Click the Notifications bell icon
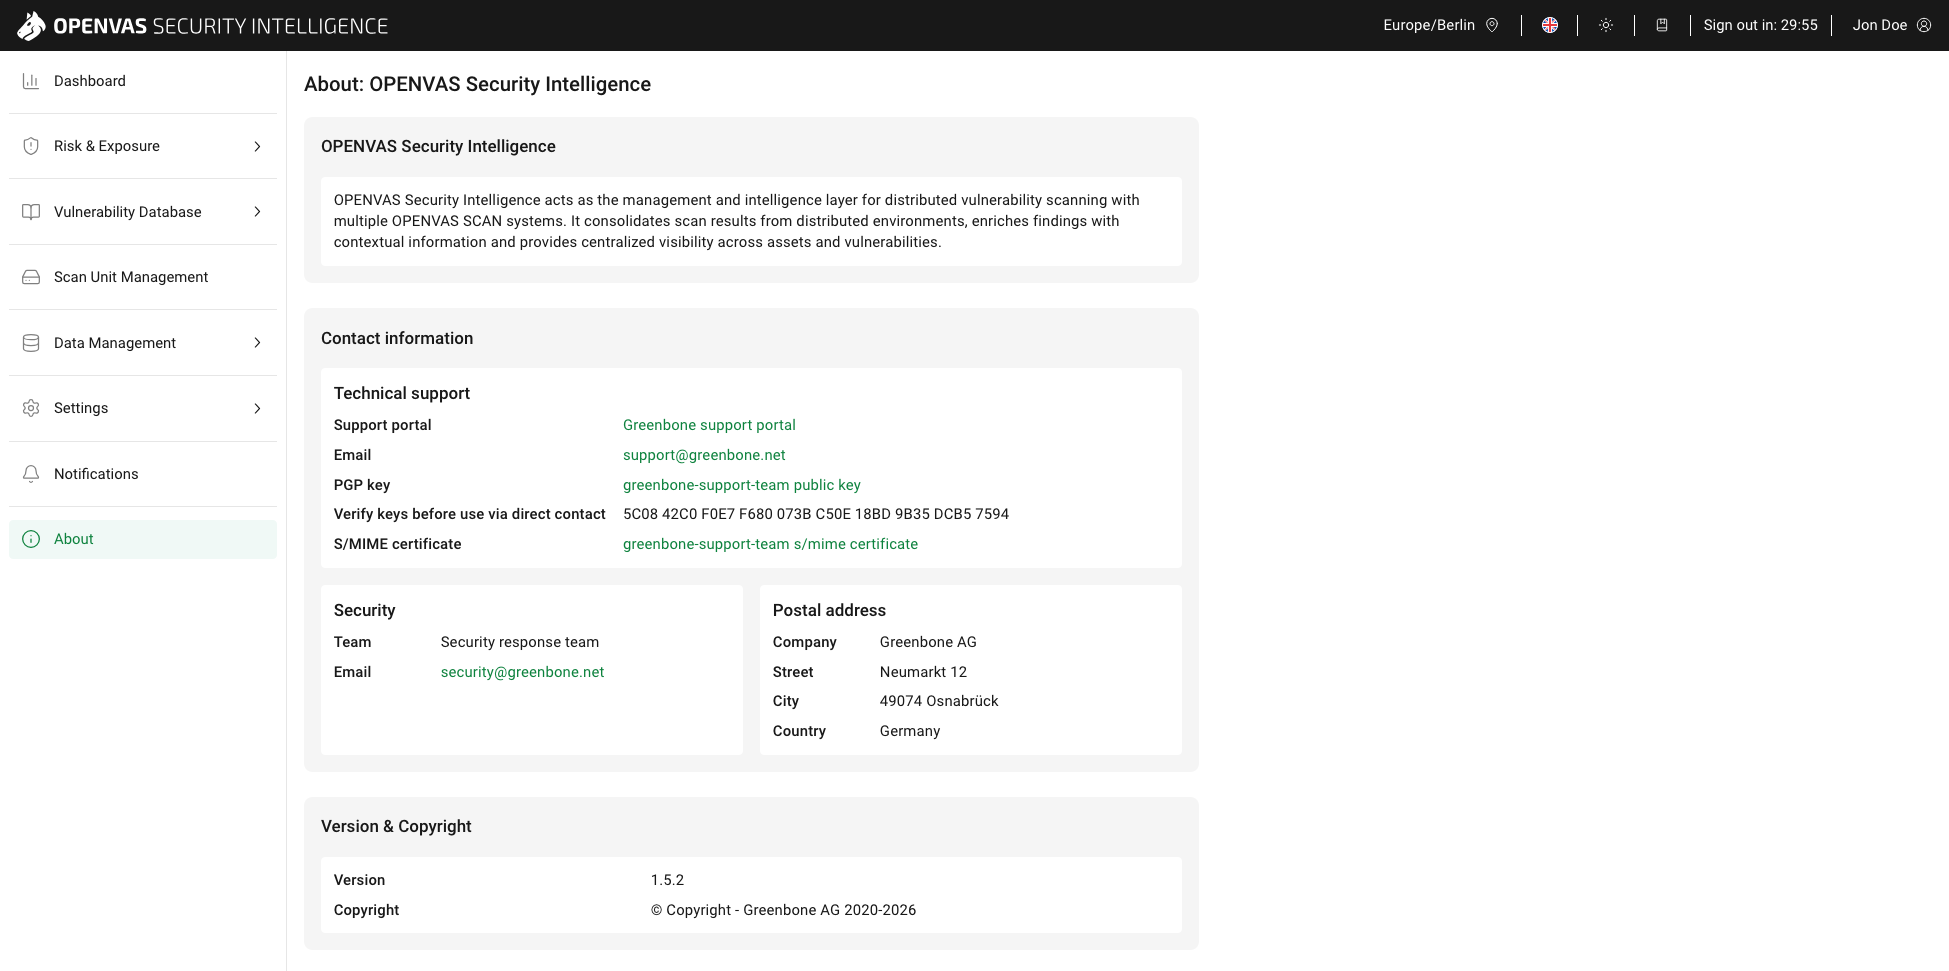Screen dimensions: 1949x971 pos(31,474)
